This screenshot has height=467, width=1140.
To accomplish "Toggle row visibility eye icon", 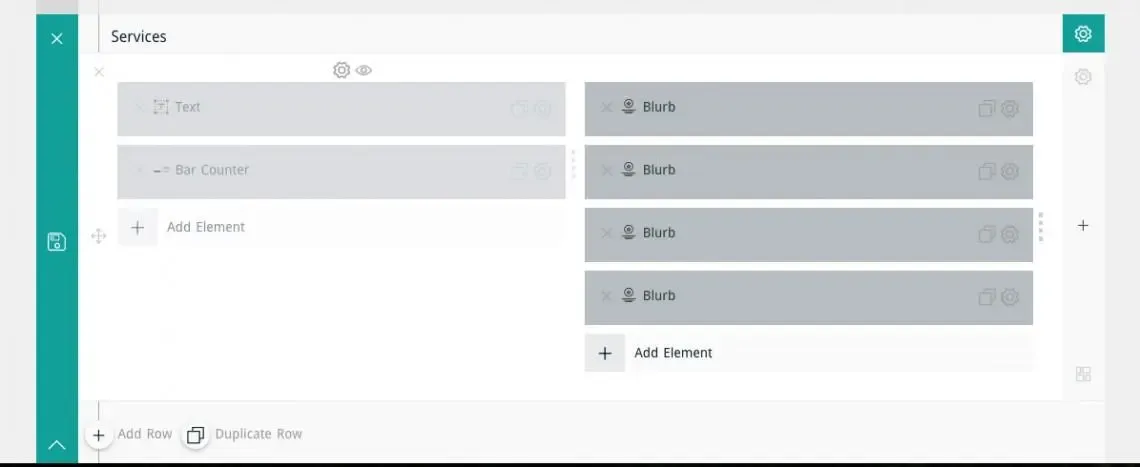I will pos(364,70).
